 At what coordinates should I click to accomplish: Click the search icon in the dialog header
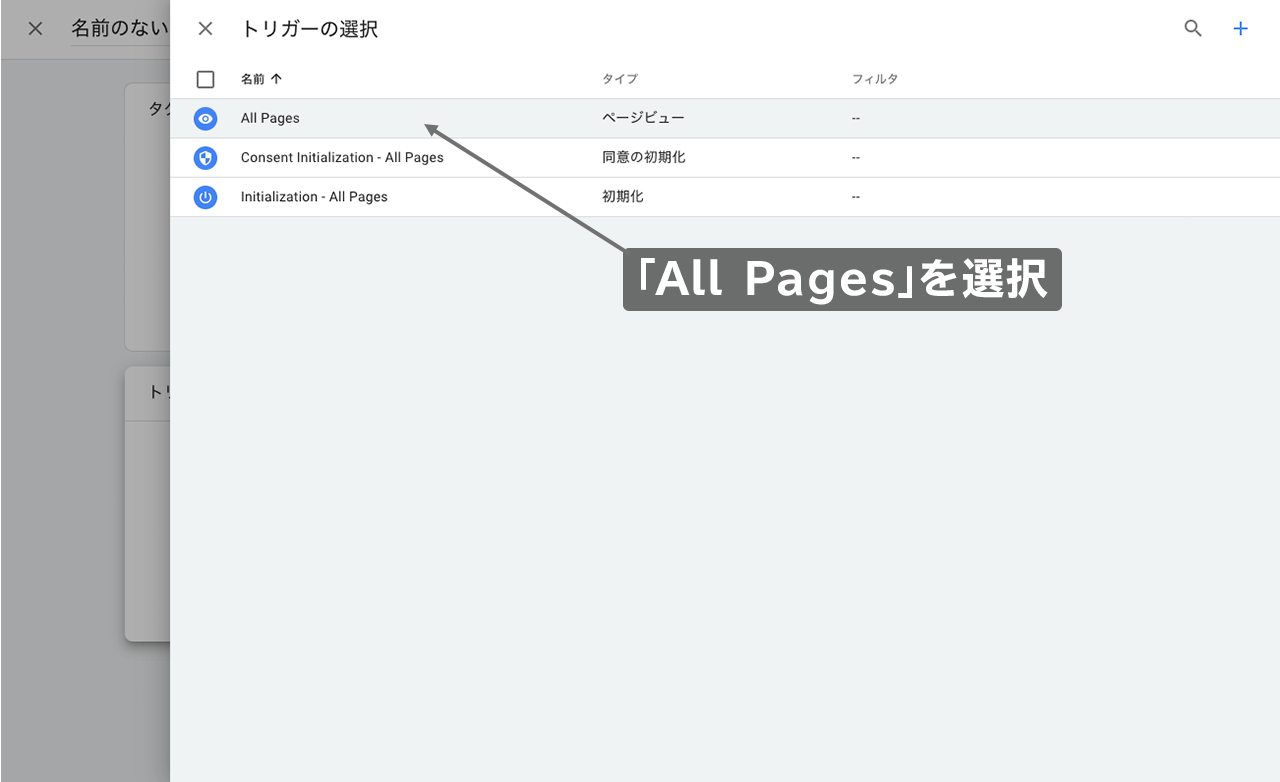(x=1192, y=28)
